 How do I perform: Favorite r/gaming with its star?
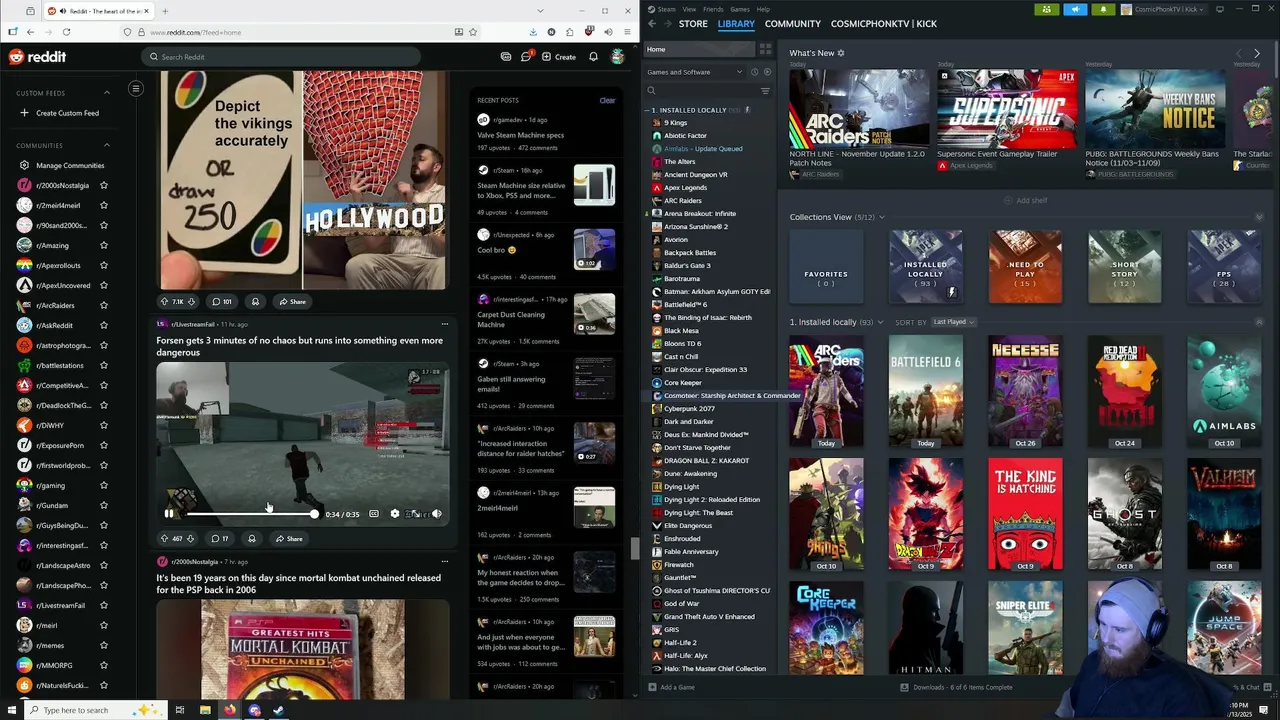tap(103, 485)
